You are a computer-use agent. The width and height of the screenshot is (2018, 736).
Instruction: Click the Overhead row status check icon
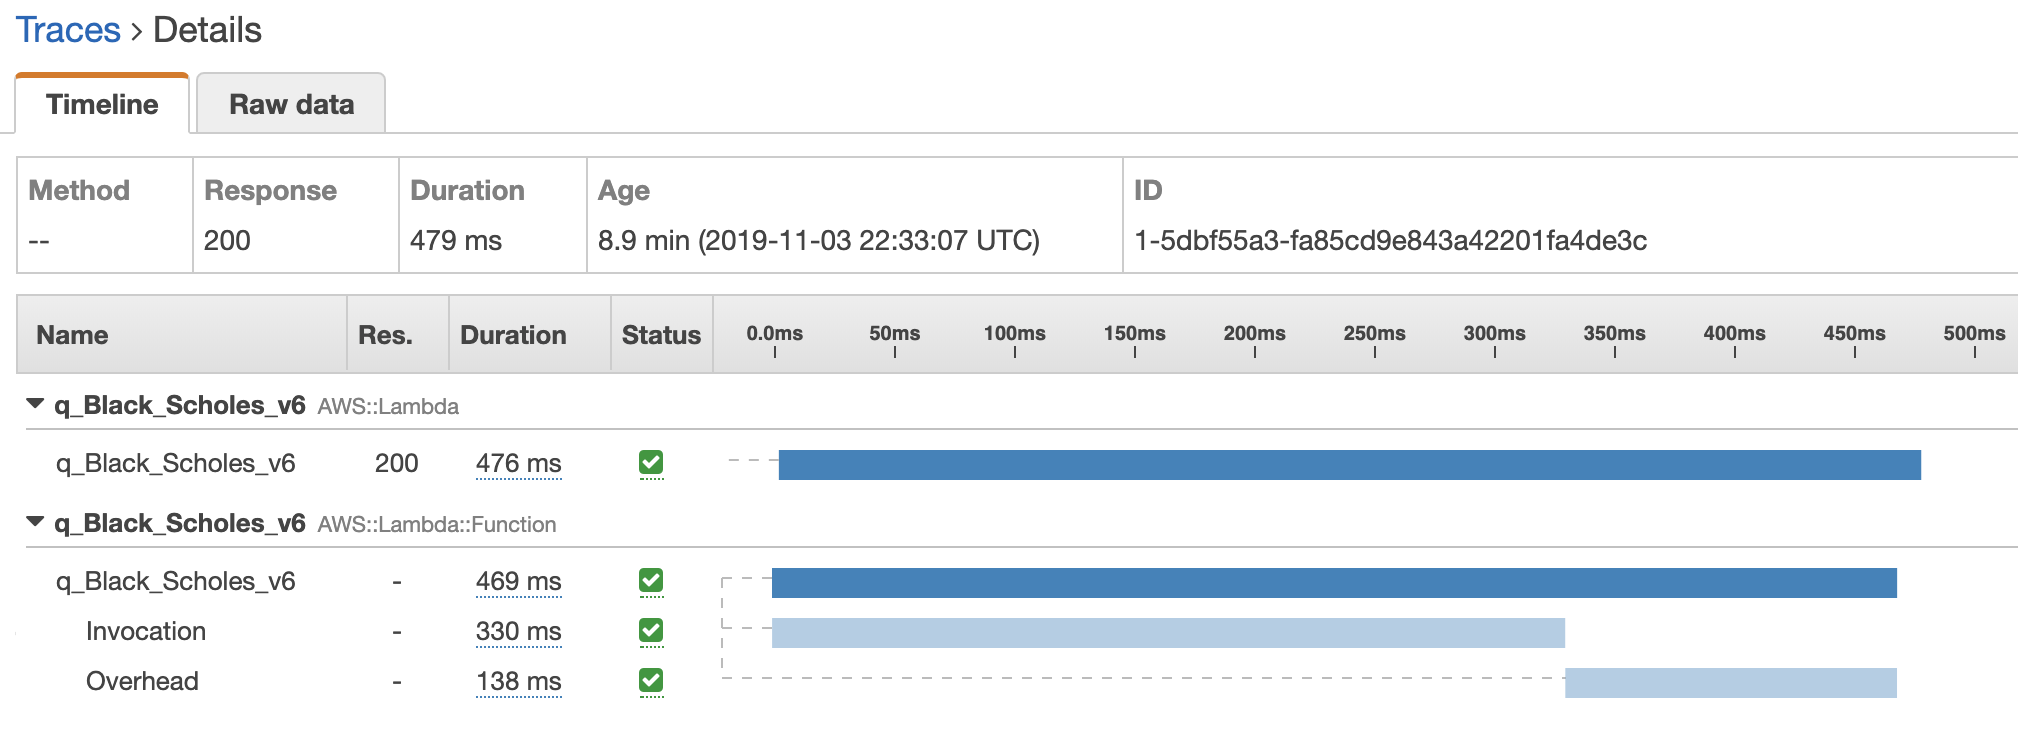click(651, 680)
